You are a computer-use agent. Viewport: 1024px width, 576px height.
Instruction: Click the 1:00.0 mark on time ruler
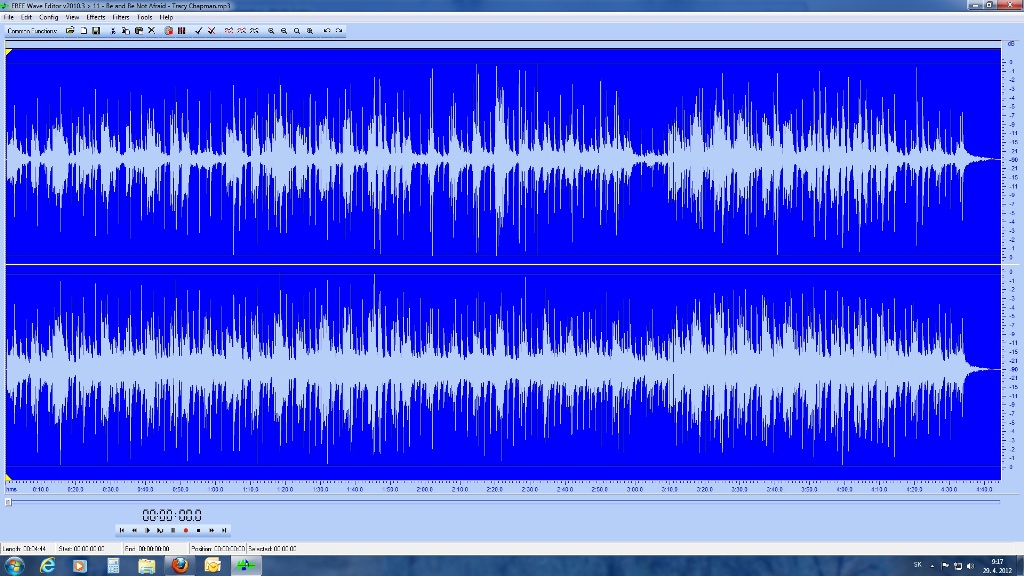215,489
